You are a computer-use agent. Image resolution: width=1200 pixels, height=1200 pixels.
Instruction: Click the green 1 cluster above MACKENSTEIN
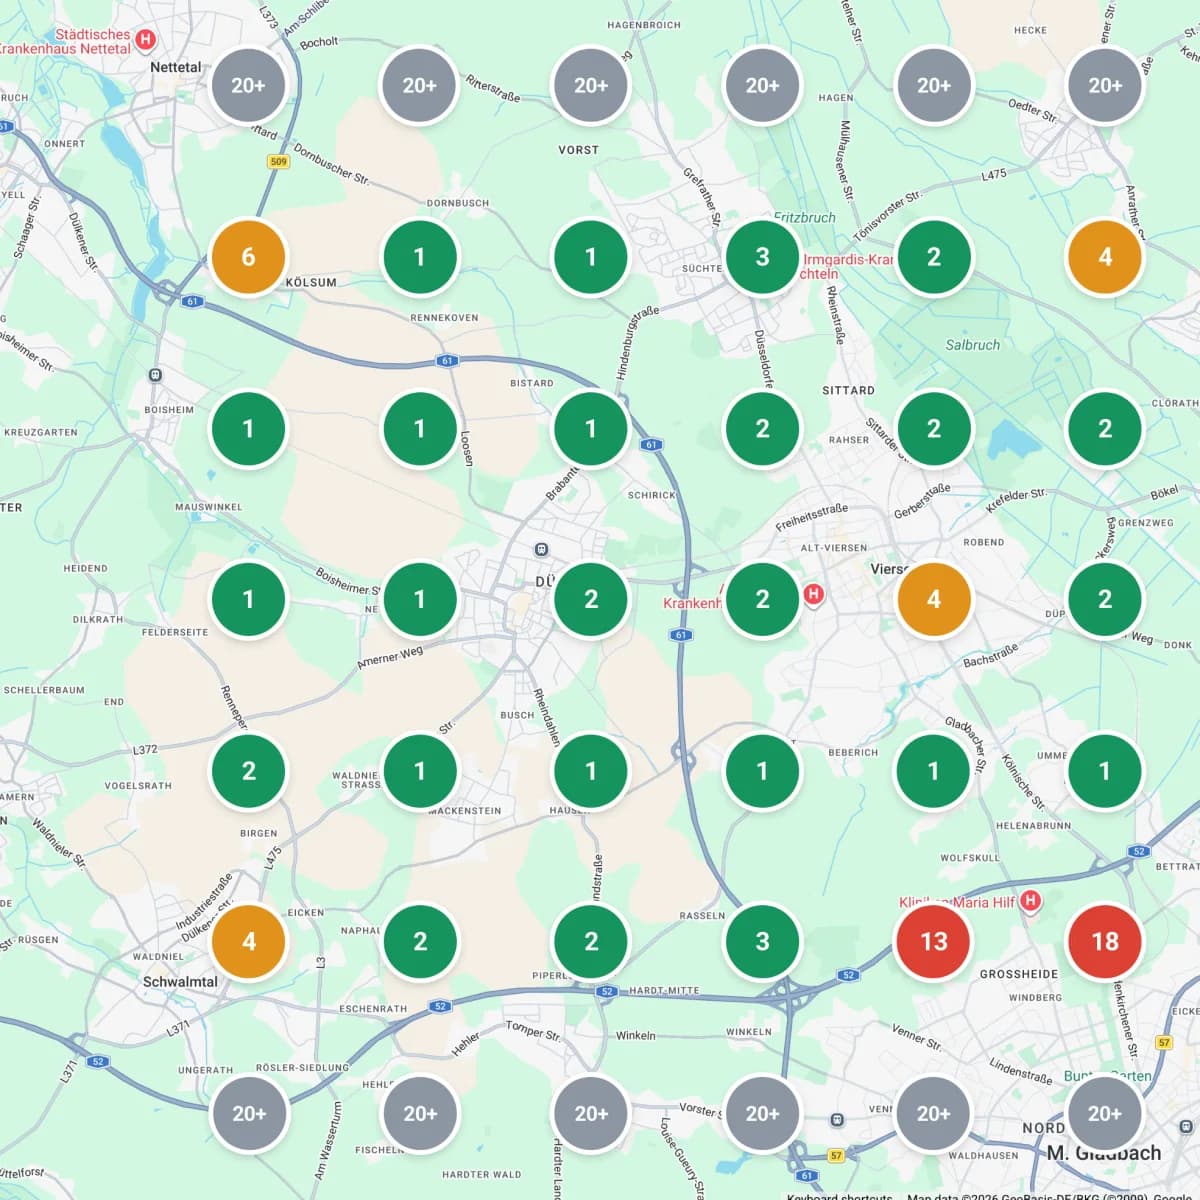click(x=419, y=770)
